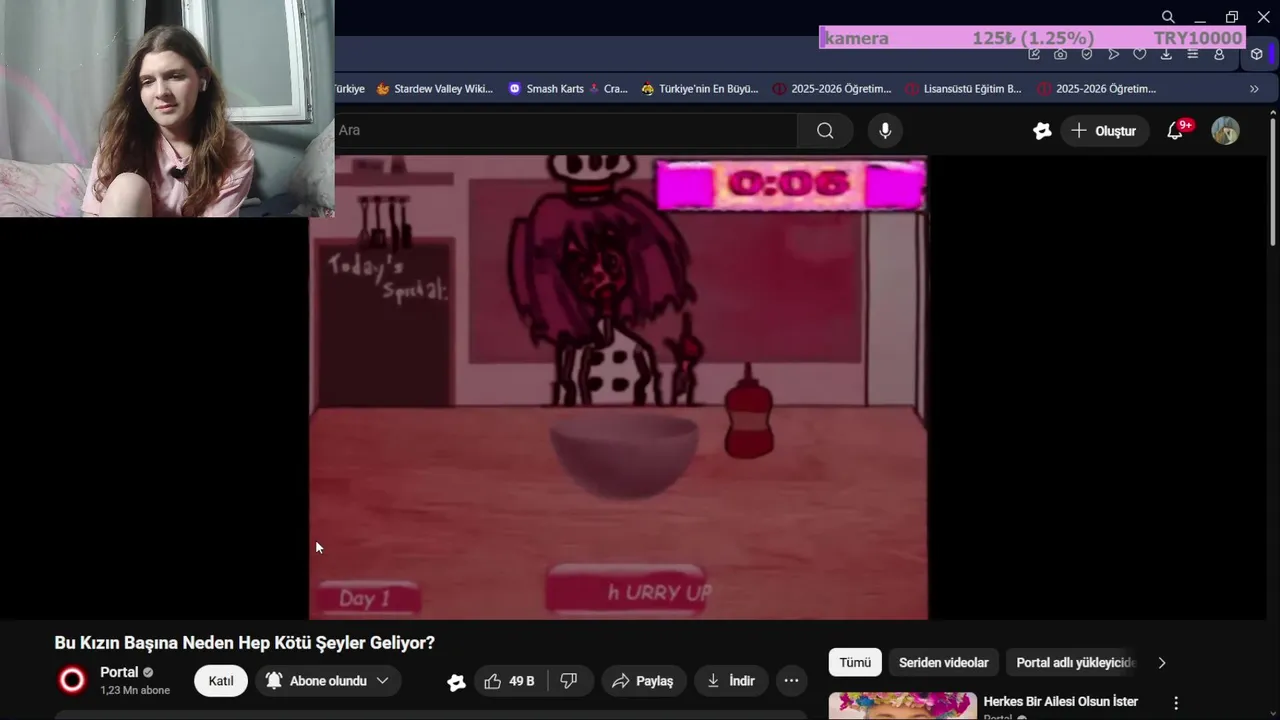1280x720 pixels.
Task: Click the Portal channel avatar
Action: pos(72,681)
